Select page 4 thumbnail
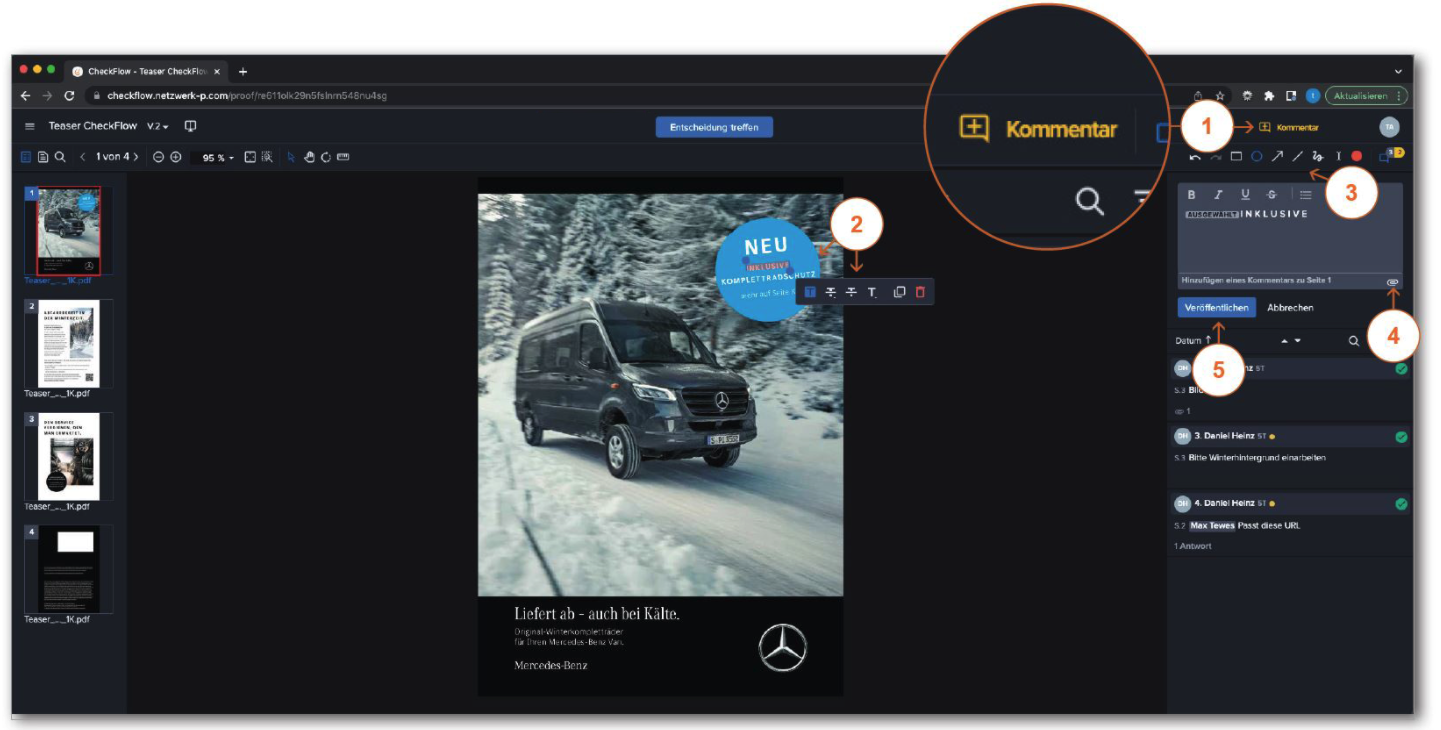Screen dimensions: 1441x730 point(68,569)
